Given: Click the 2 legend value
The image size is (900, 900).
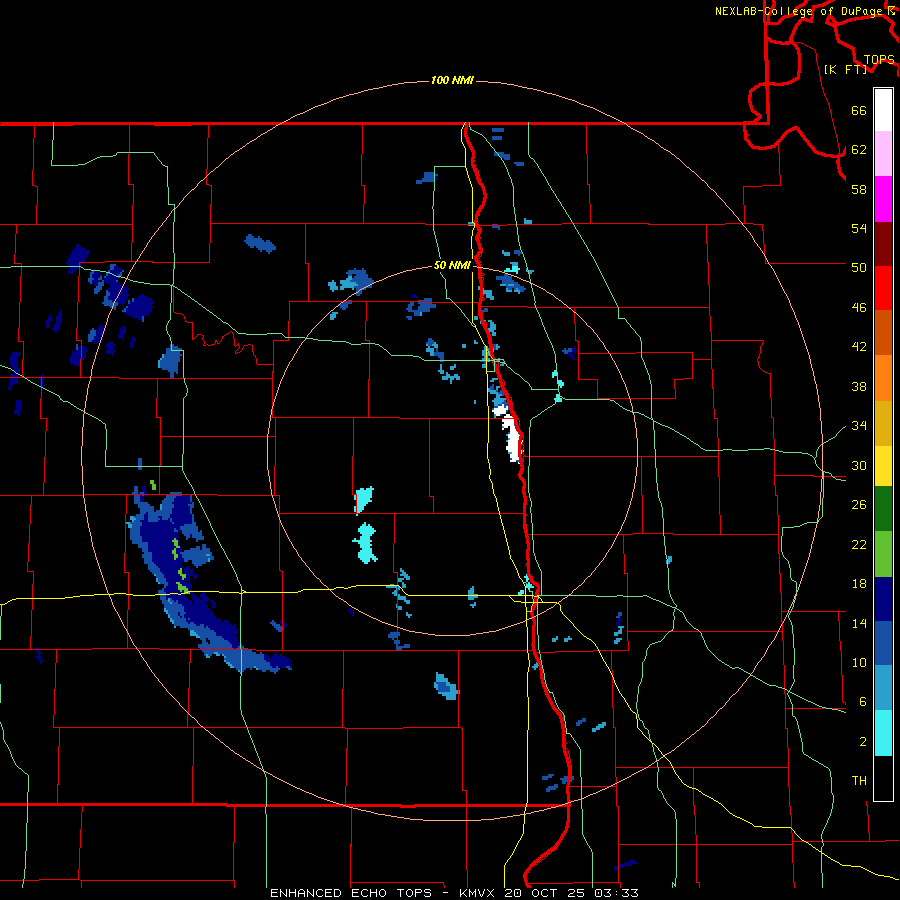Looking at the screenshot, I should (863, 742).
